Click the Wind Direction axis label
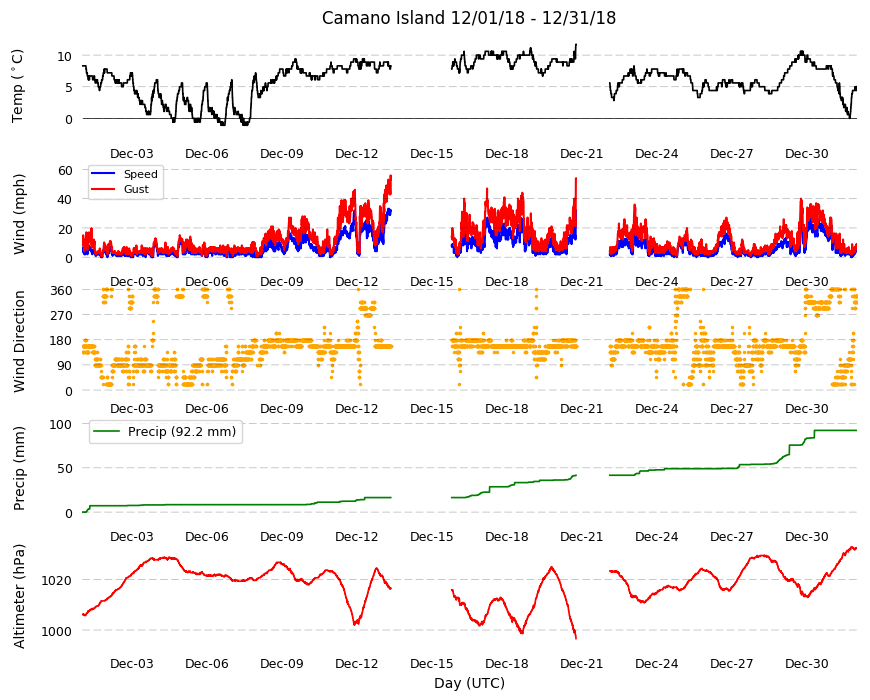This screenshot has width=870, height=700. point(19,342)
